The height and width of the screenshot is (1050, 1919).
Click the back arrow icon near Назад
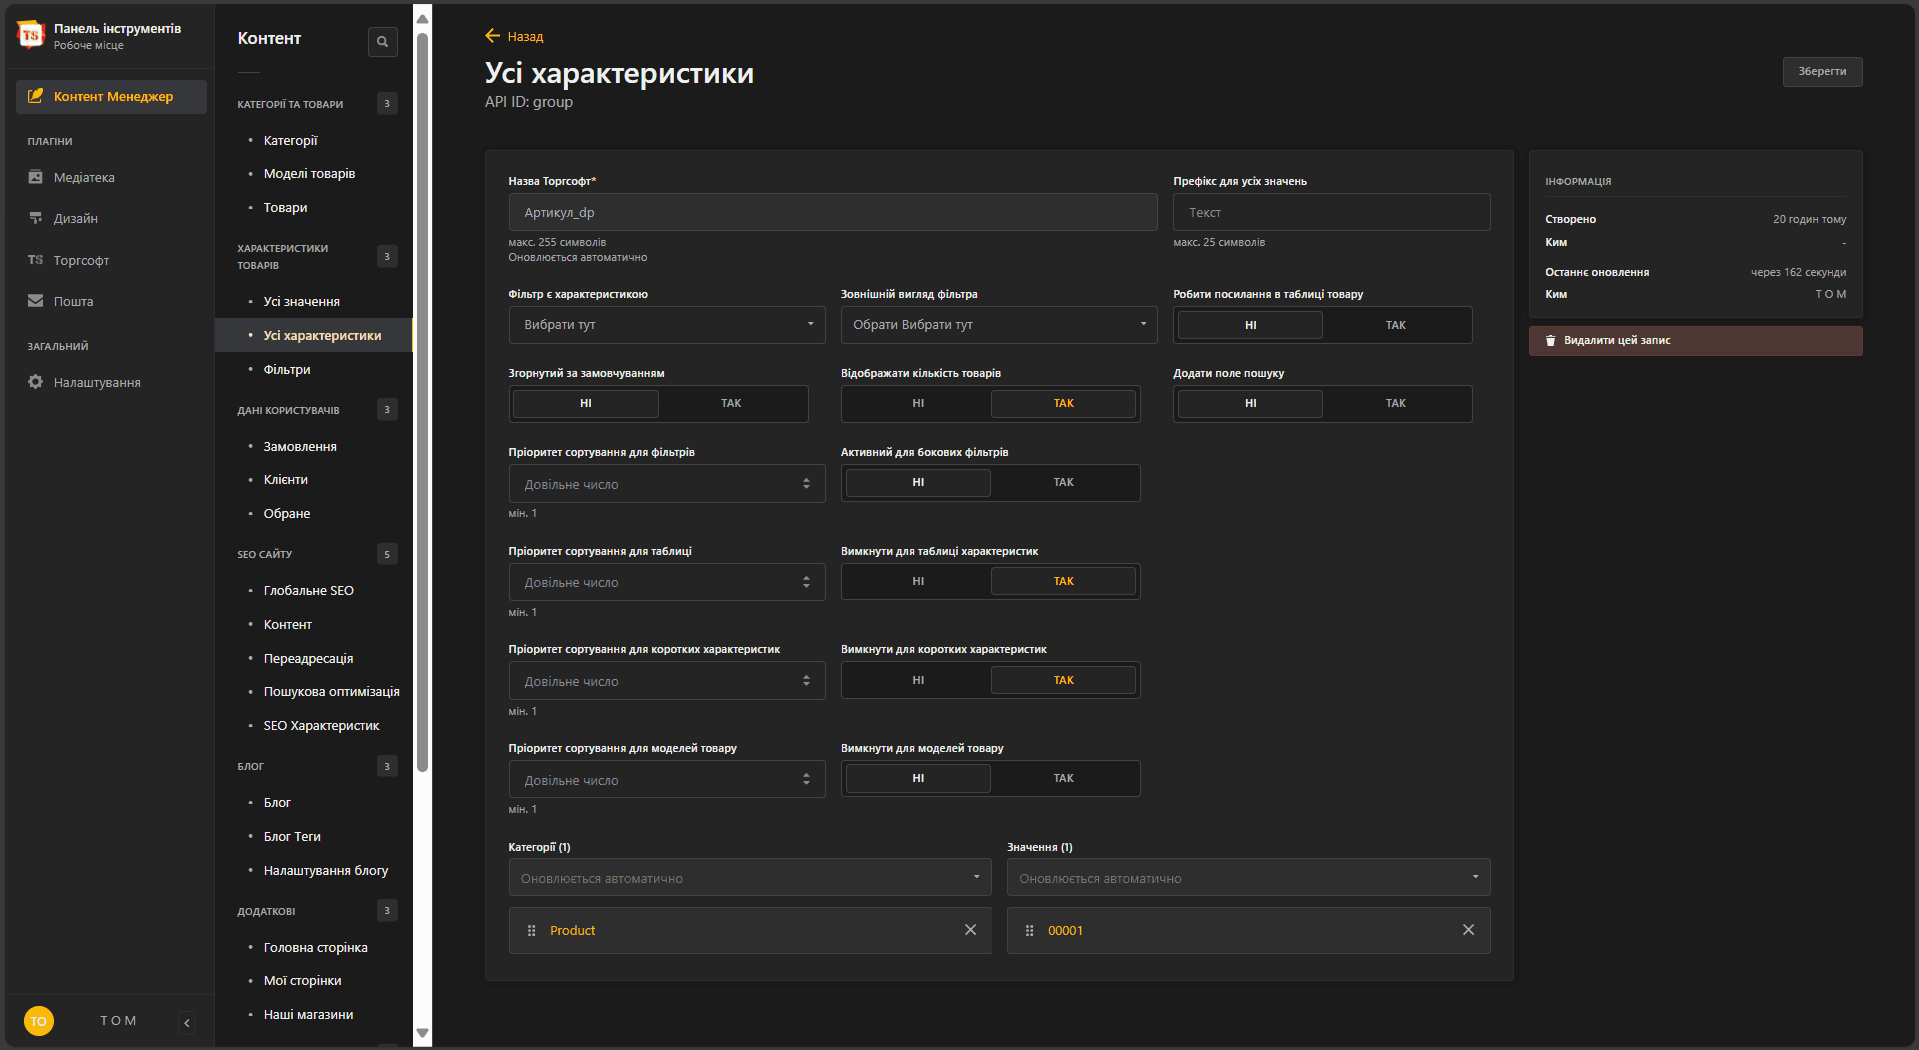(492, 36)
